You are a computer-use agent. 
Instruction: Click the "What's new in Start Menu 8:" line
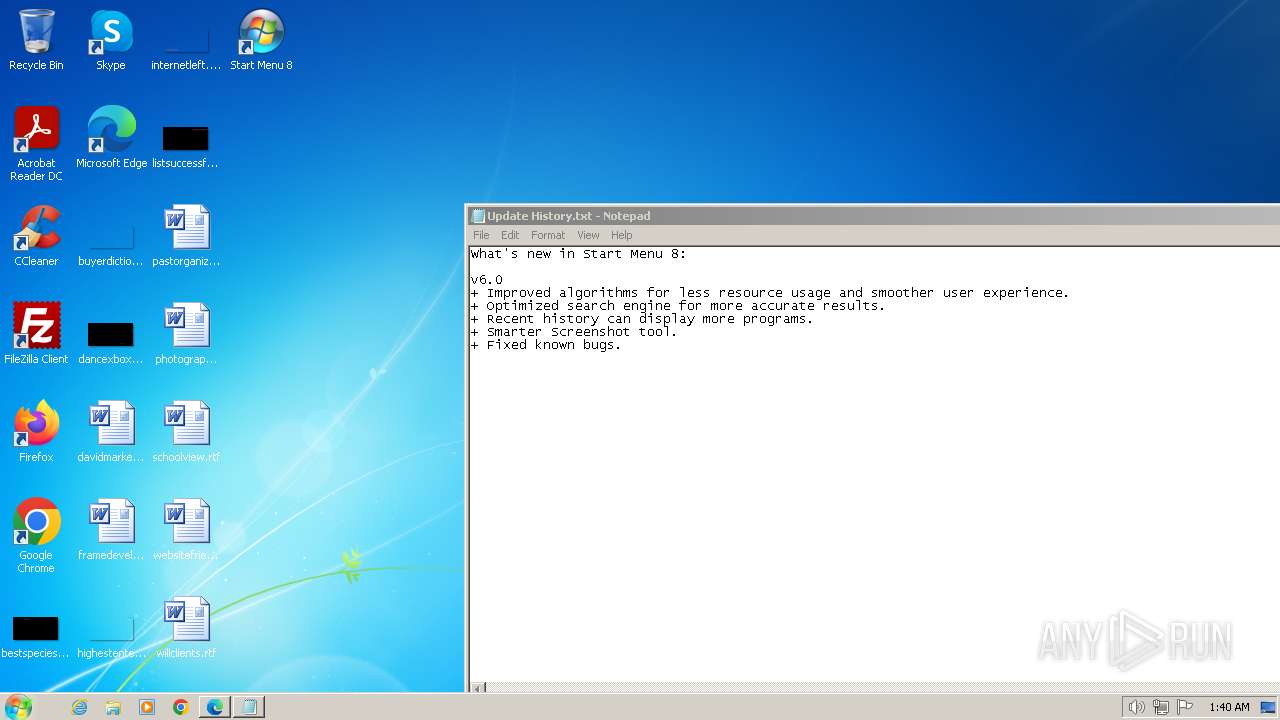click(x=578, y=254)
